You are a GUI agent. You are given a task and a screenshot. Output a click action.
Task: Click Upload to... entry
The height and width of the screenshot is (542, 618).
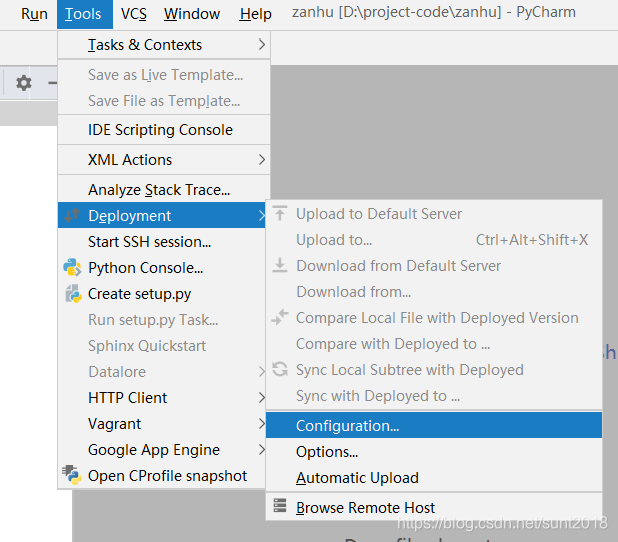[x=434, y=240]
